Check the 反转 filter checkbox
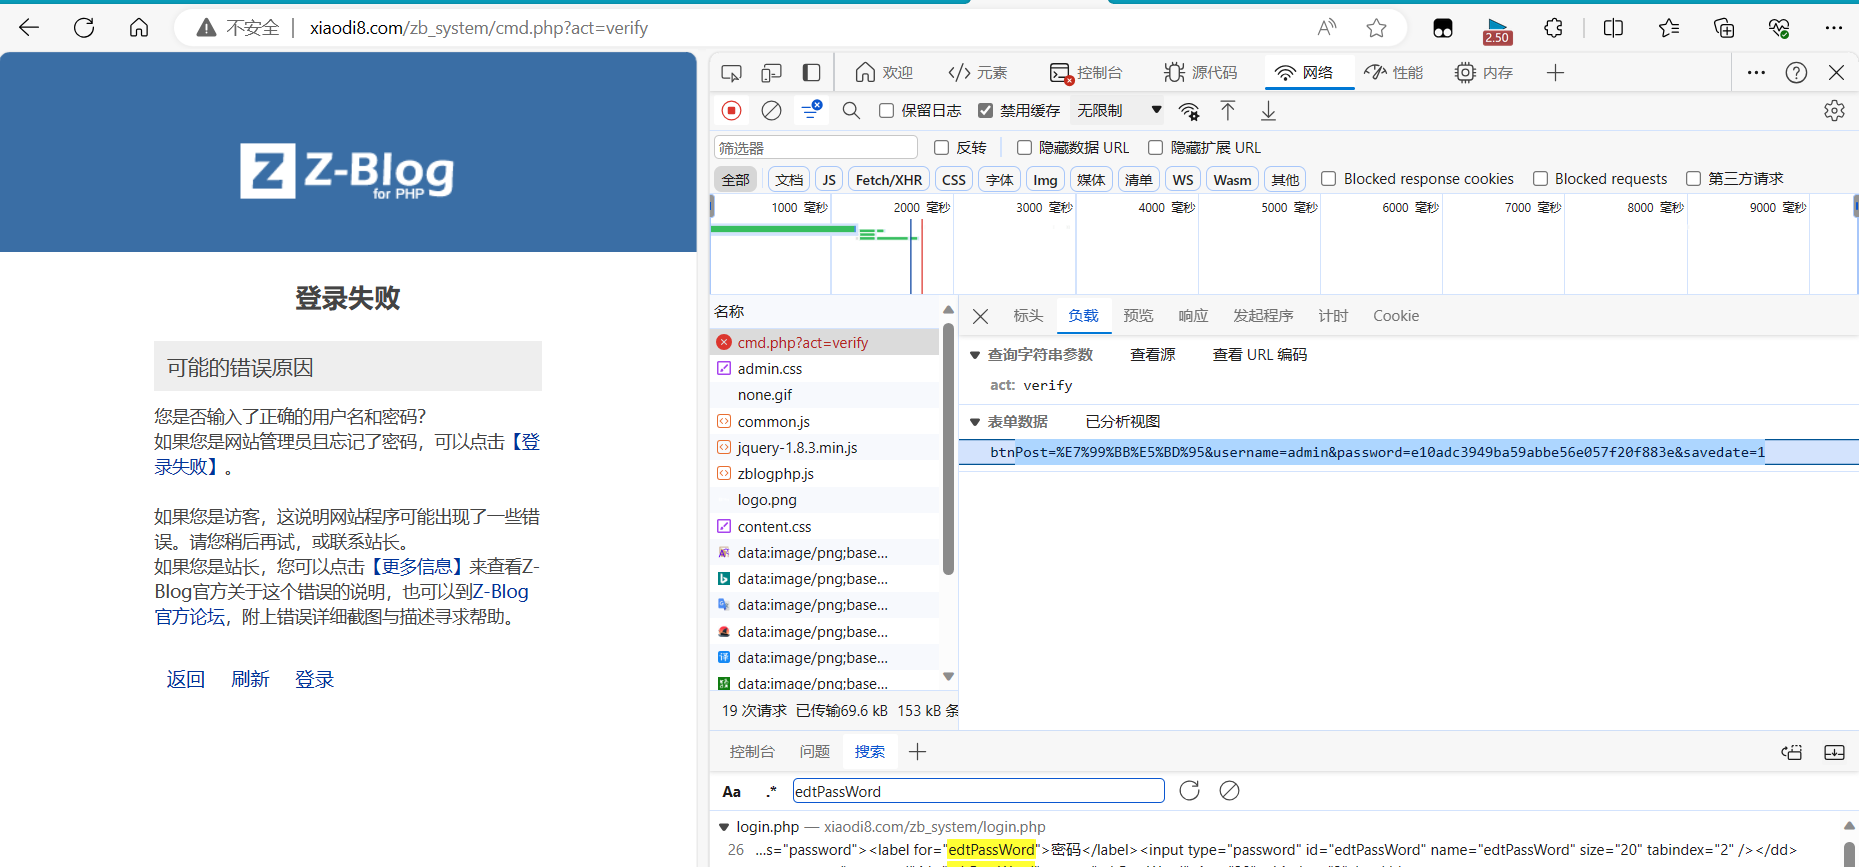This screenshot has width=1859, height=867. click(941, 148)
